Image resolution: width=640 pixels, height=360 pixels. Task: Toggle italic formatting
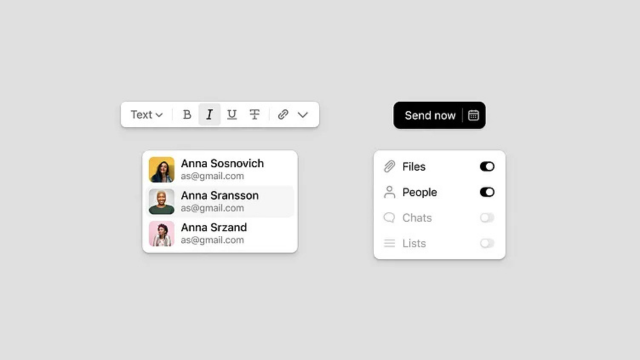point(209,115)
